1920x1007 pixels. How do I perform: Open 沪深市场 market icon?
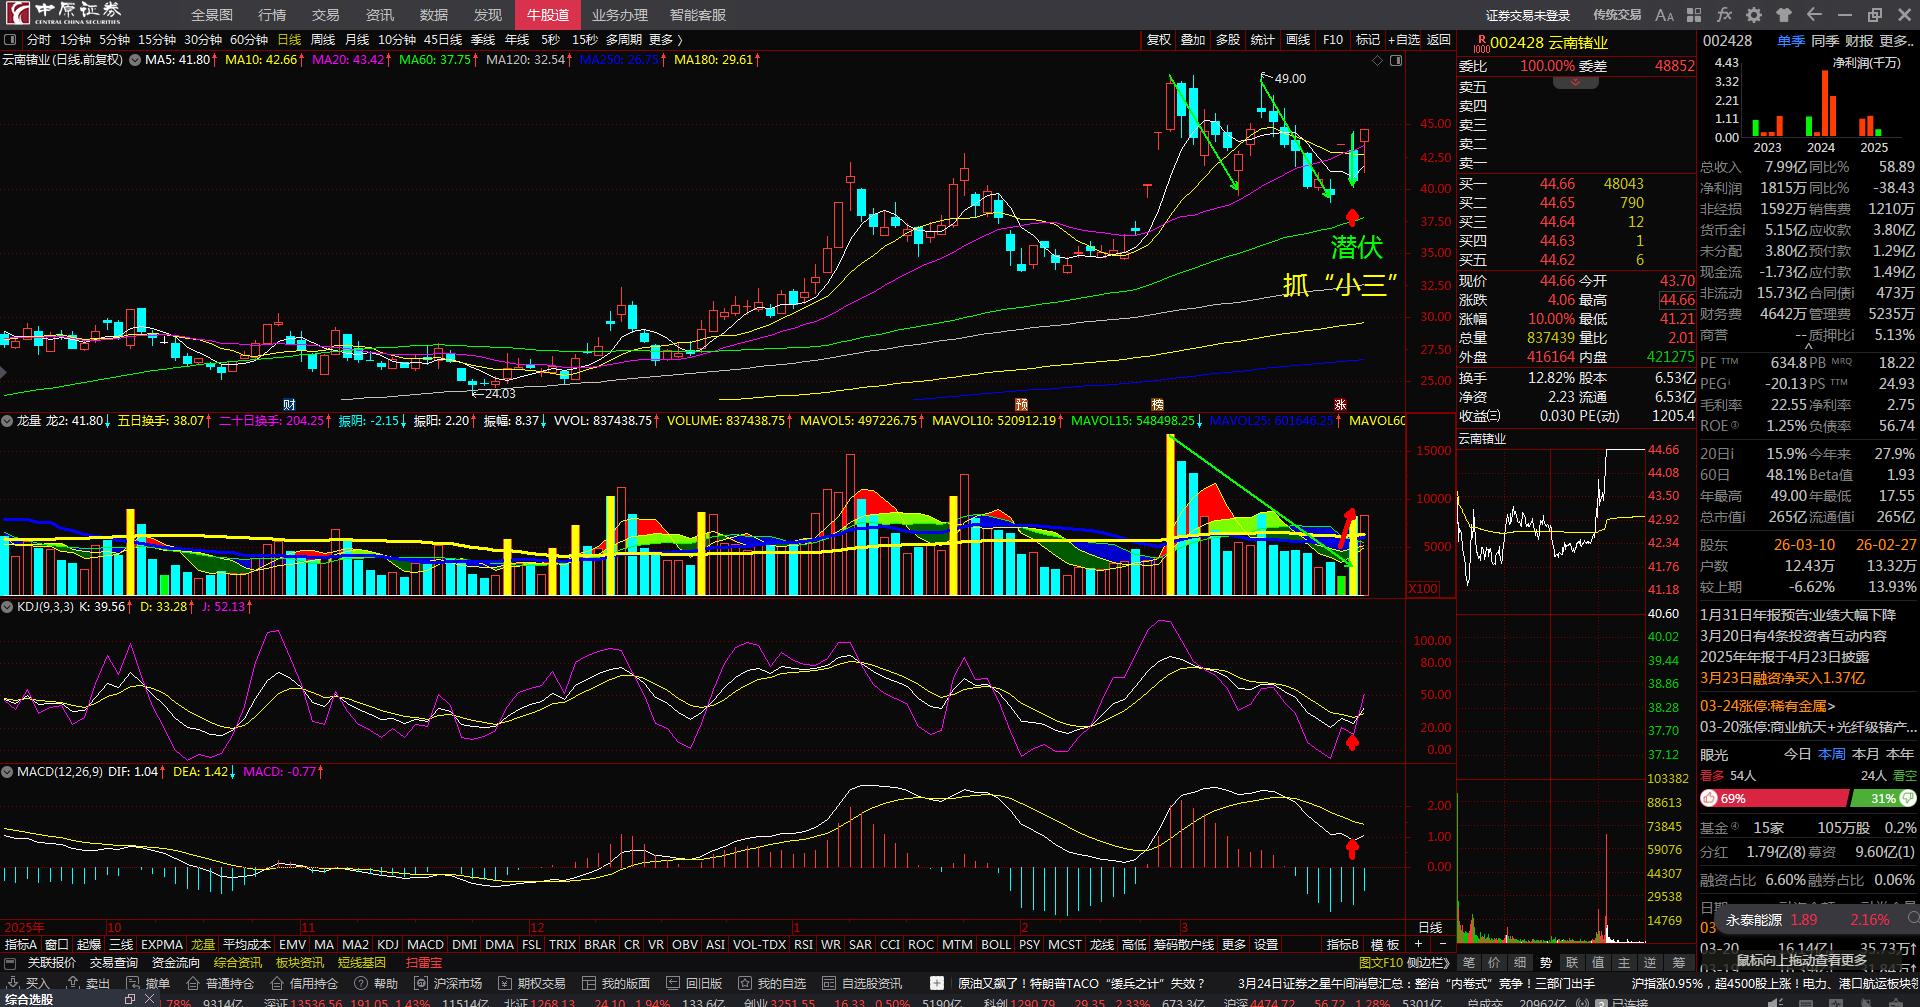pos(421,984)
